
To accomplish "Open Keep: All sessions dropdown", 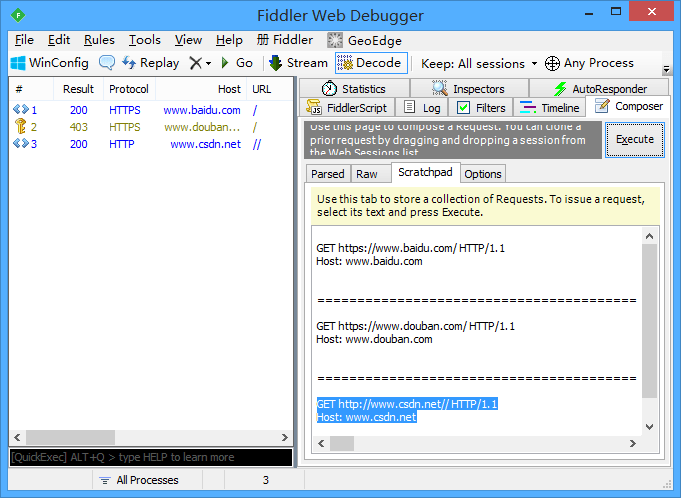I will (479, 64).
